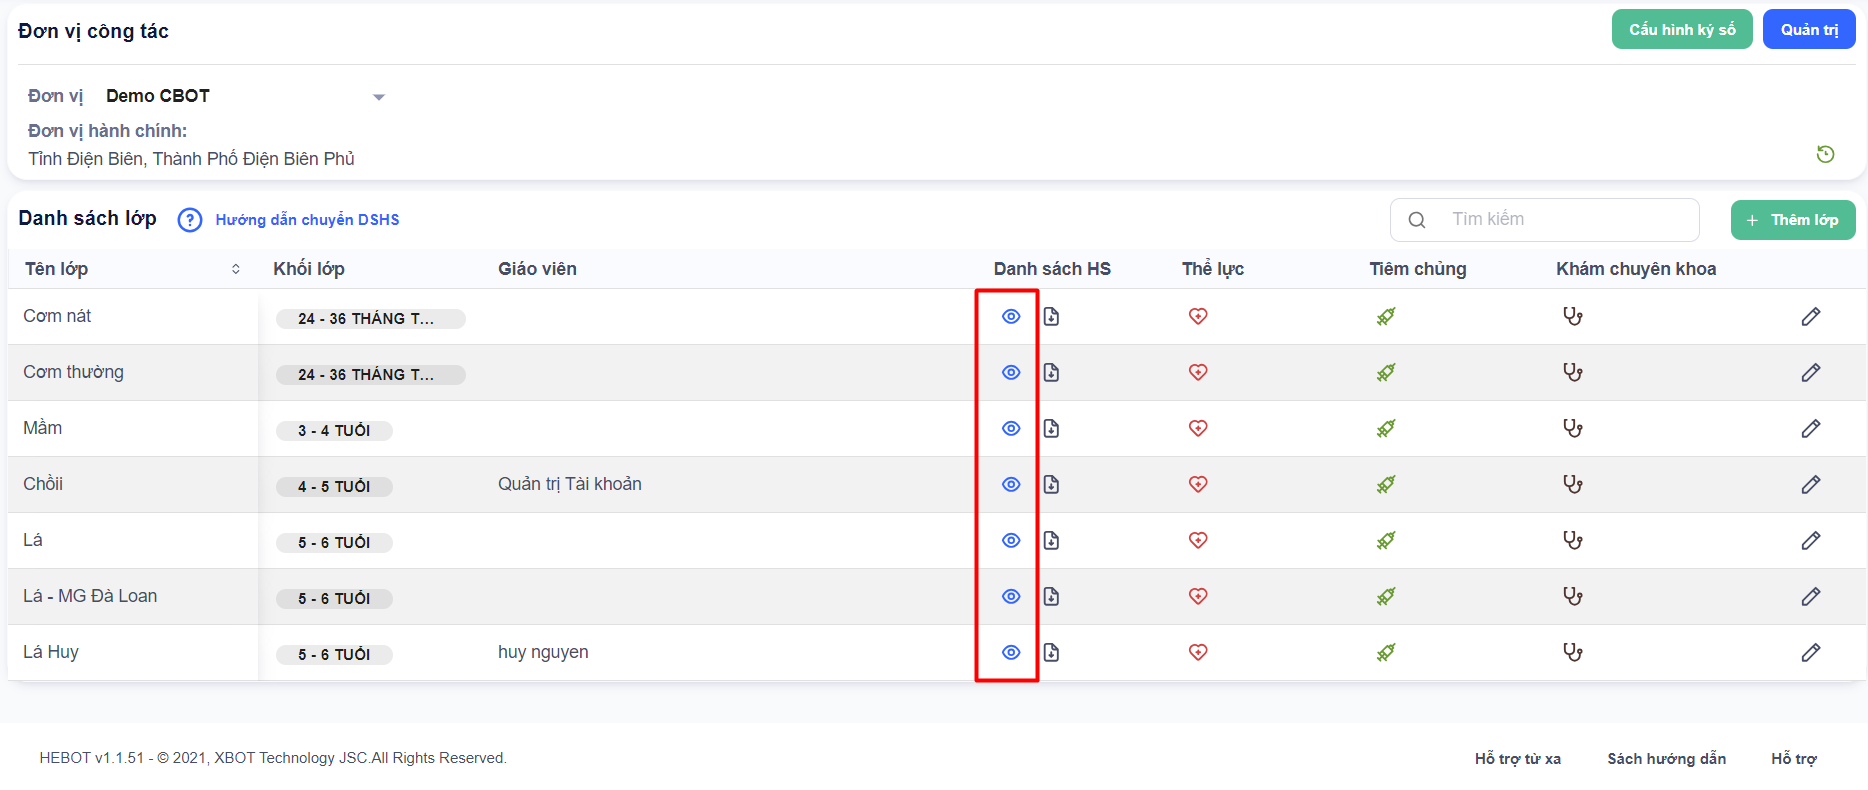This screenshot has width=1868, height=790.
Task: Open Sách hướng dẫn in the footer
Action: point(1666,759)
